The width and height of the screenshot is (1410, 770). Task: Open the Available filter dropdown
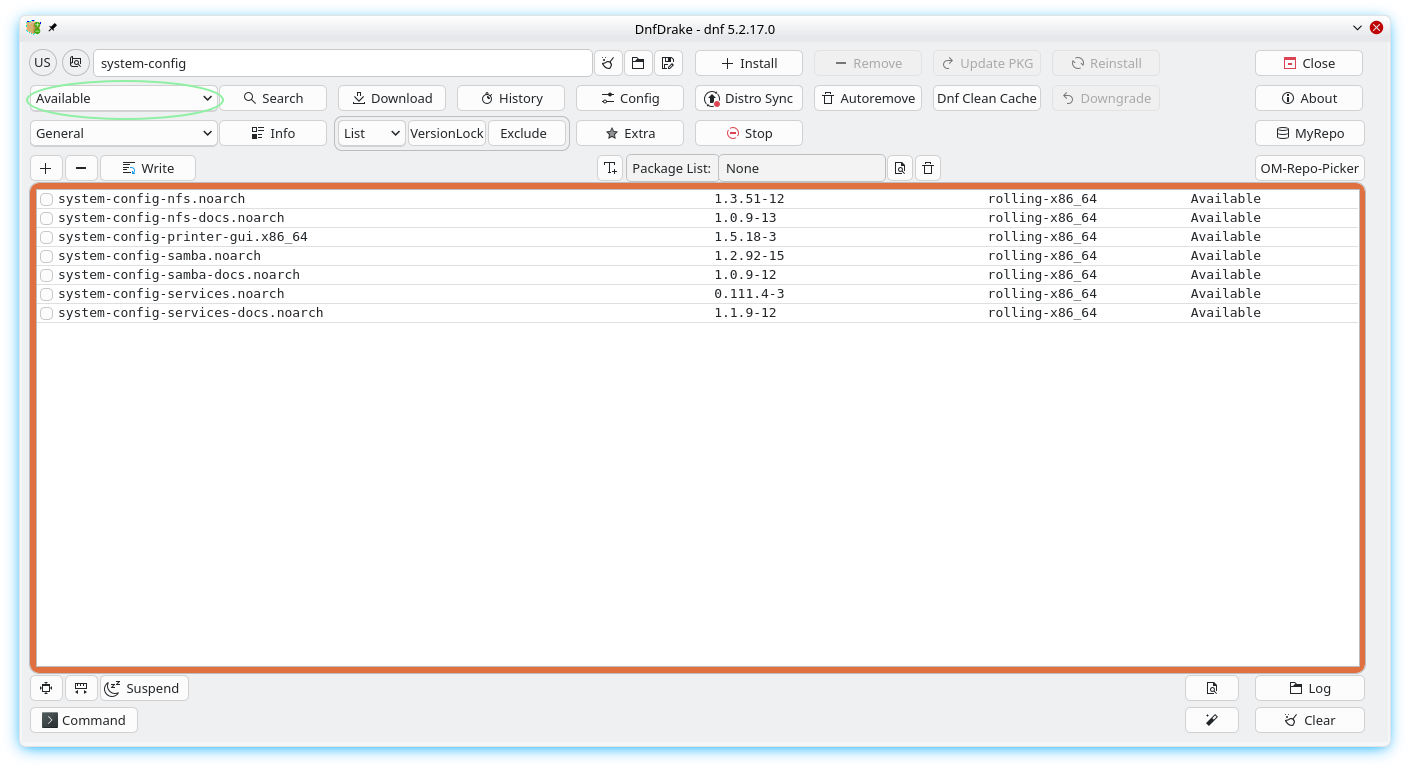(124, 98)
